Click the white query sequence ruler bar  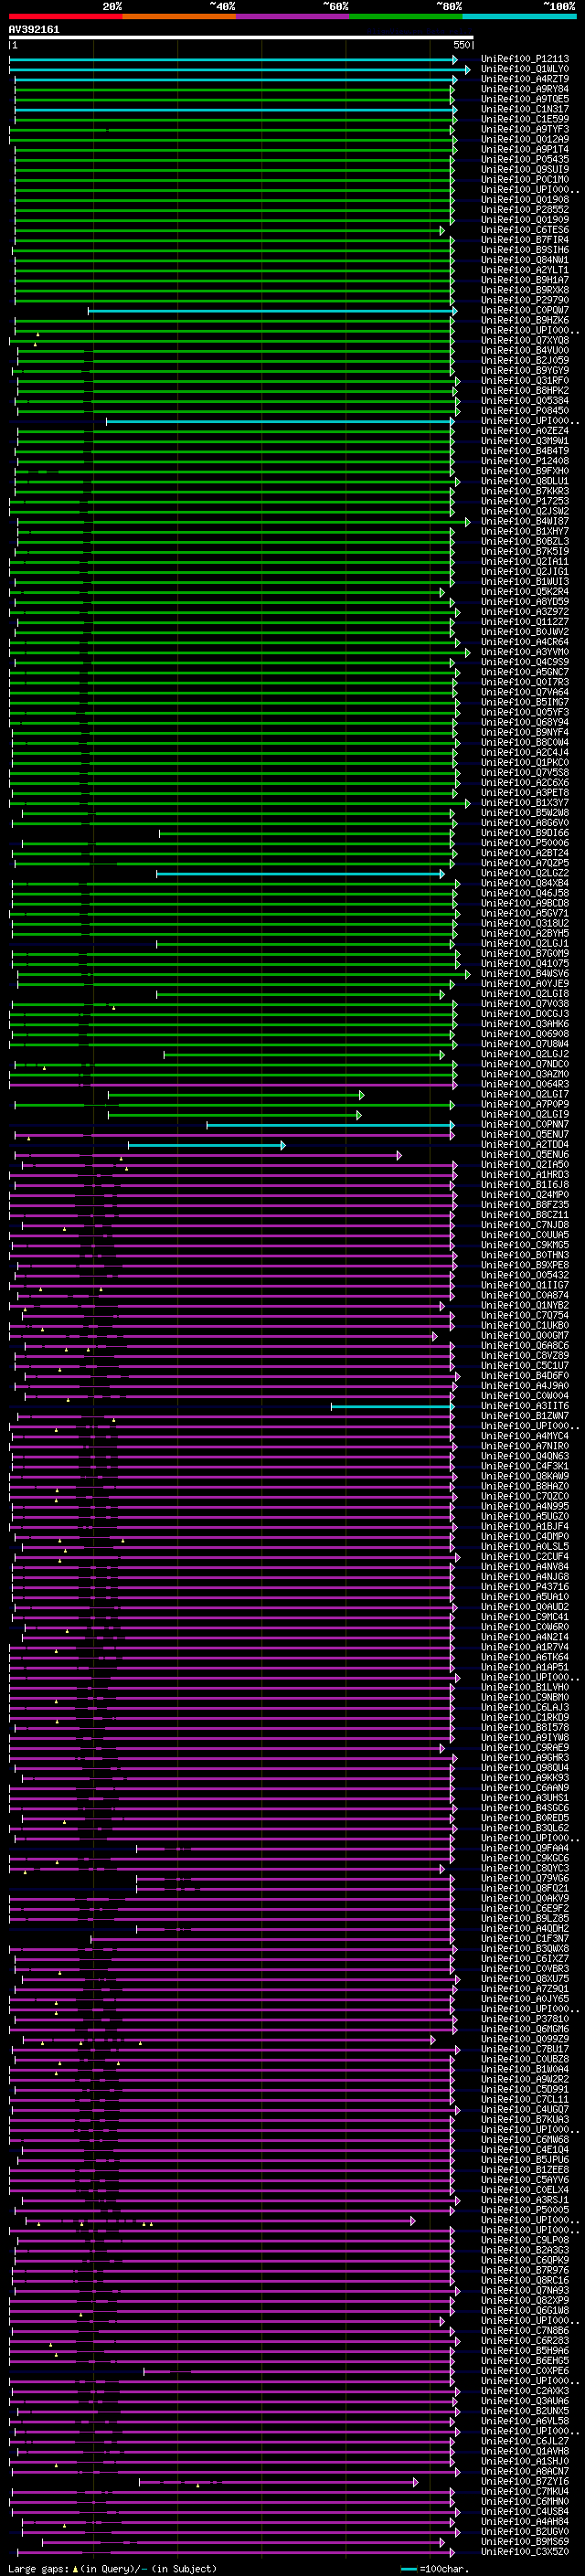241,38
